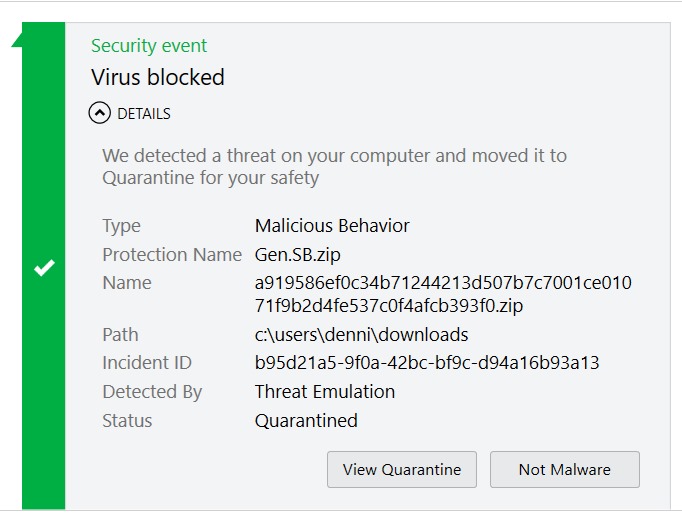The image size is (682, 521).
Task: Click the threat detection description message
Action: 334,167
